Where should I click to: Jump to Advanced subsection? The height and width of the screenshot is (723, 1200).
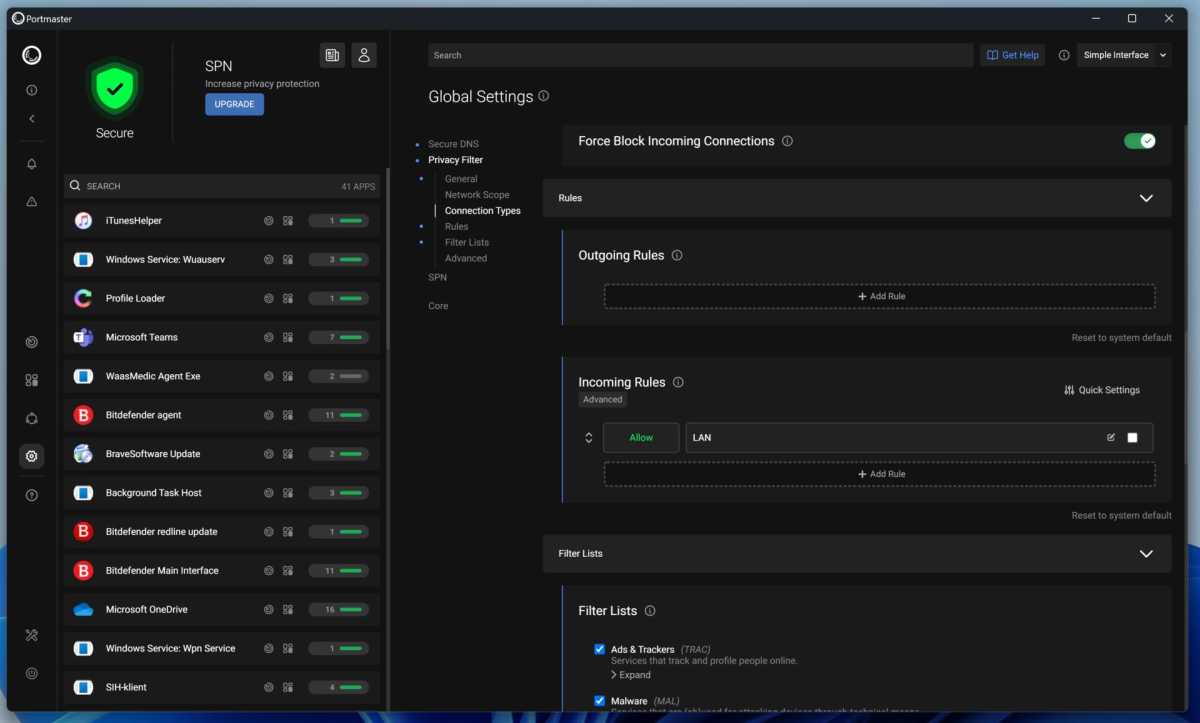coord(466,258)
